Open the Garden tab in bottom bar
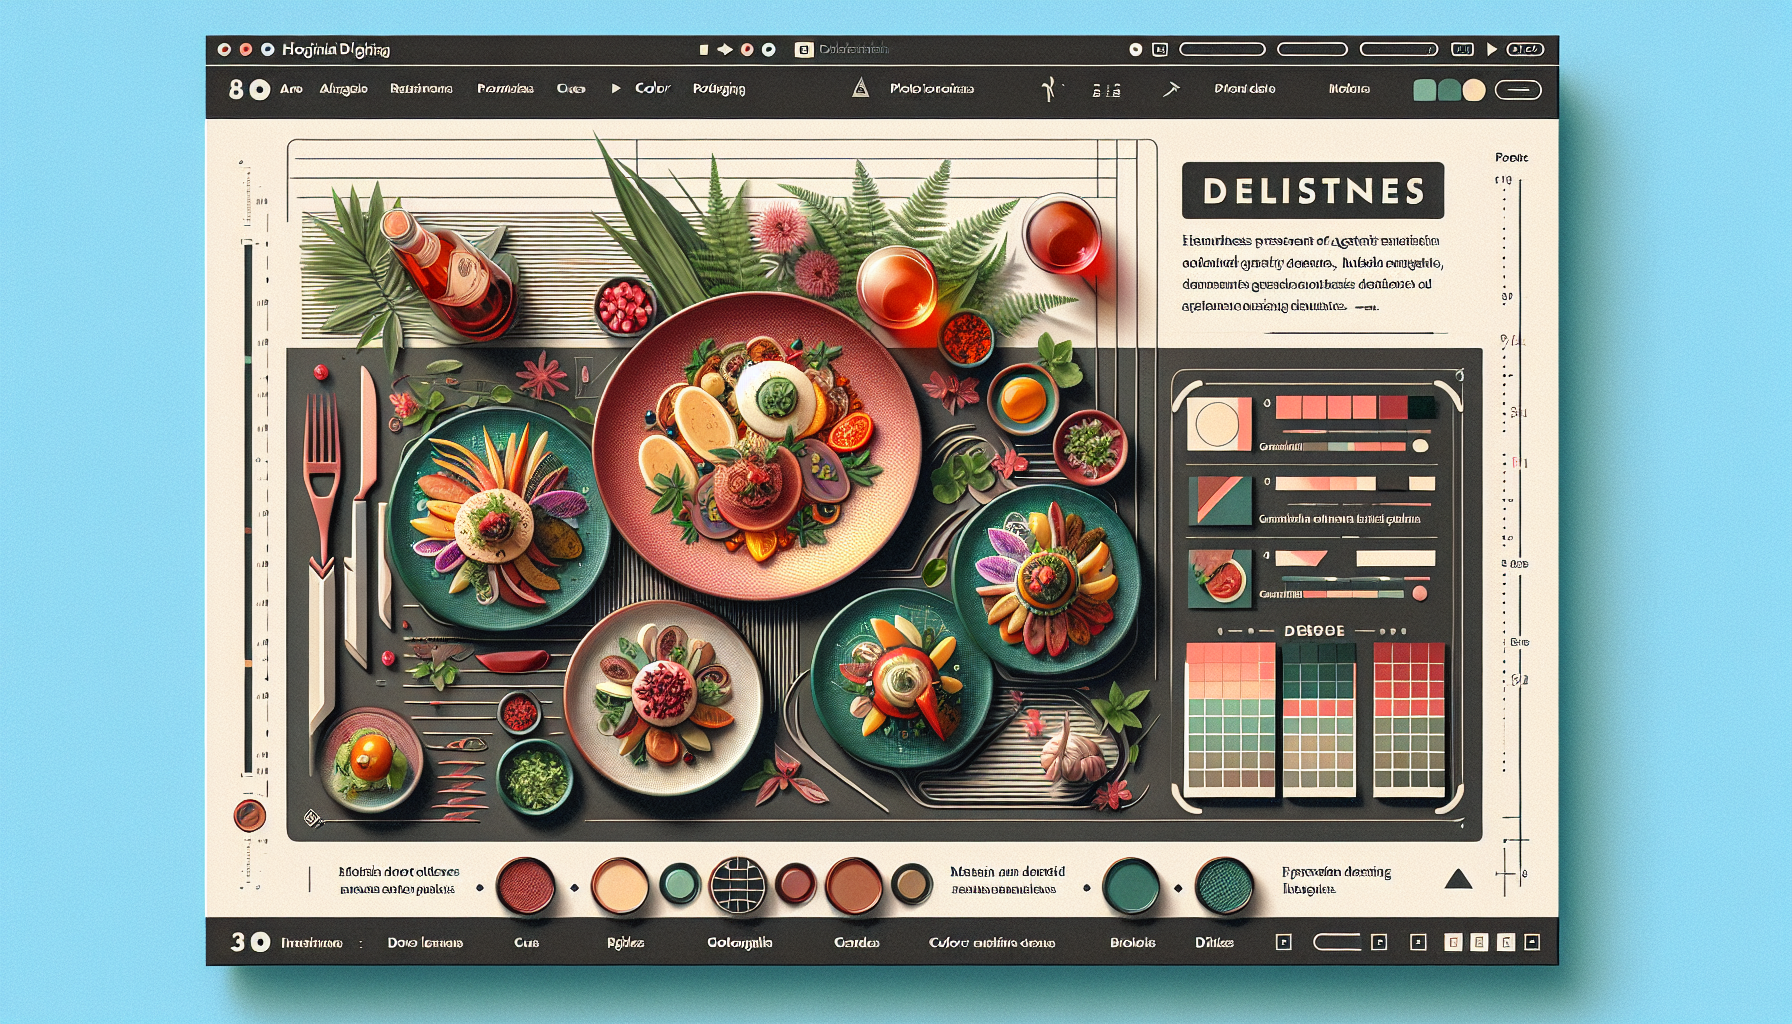Screen dimensions: 1792x1024 pyautogui.click(x=856, y=942)
